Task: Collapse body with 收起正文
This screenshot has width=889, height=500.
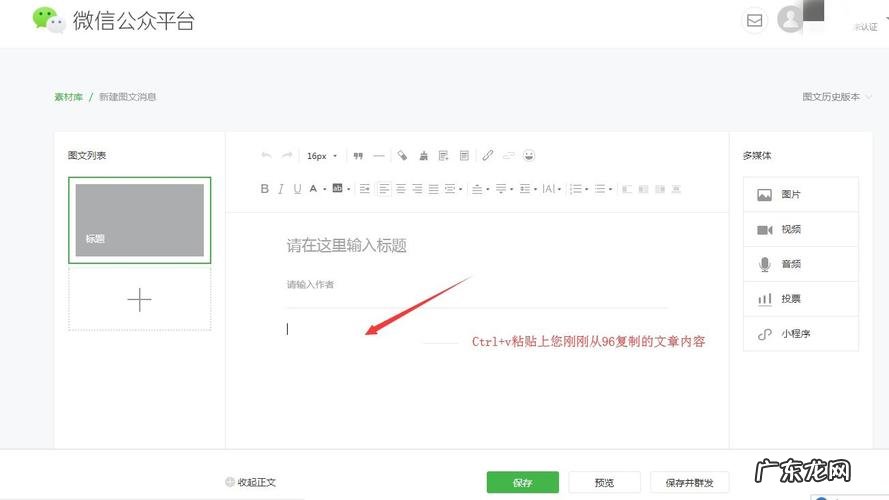Action: pyautogui.click(x=251, y=482)
